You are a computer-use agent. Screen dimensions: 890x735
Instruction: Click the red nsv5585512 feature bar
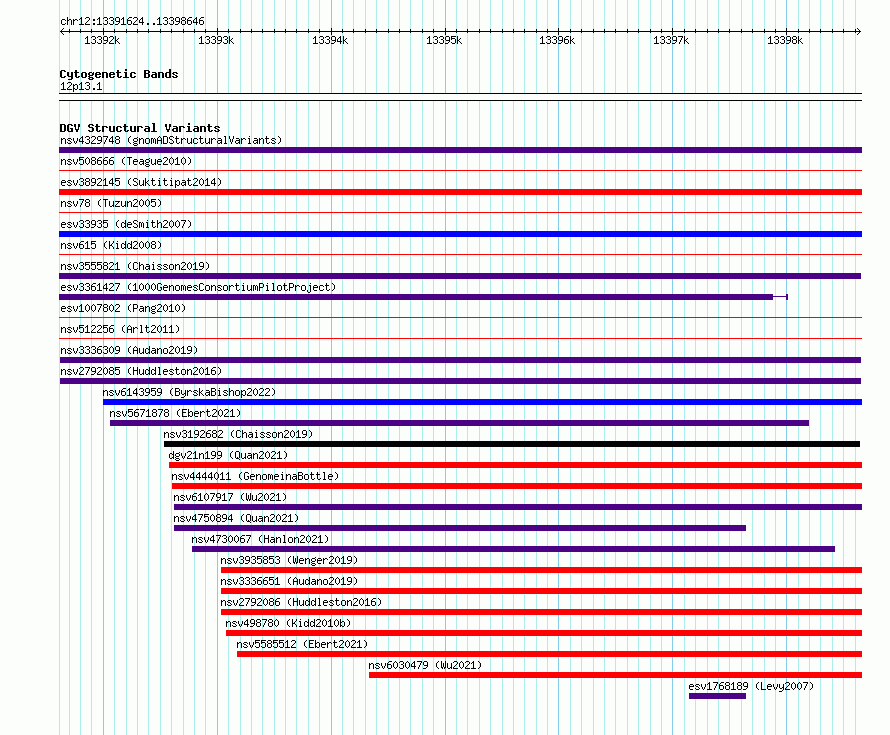coord(549,654)
